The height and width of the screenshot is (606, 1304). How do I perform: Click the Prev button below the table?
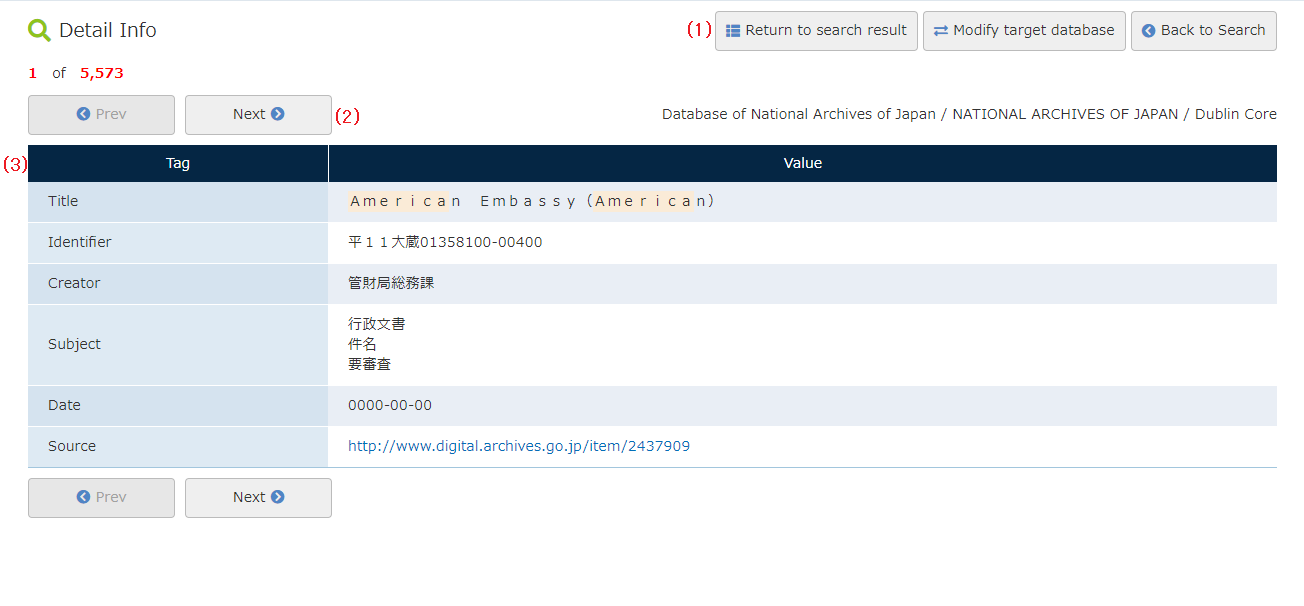click(x=101, y=498)
